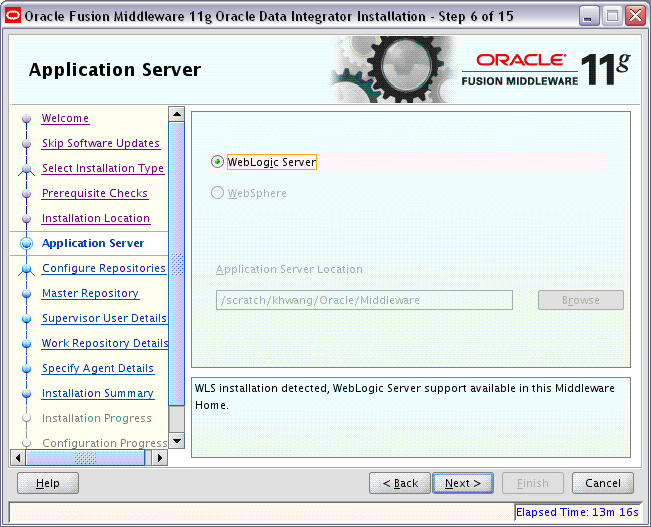Select the WebSphere radio option

coord(217,193)
